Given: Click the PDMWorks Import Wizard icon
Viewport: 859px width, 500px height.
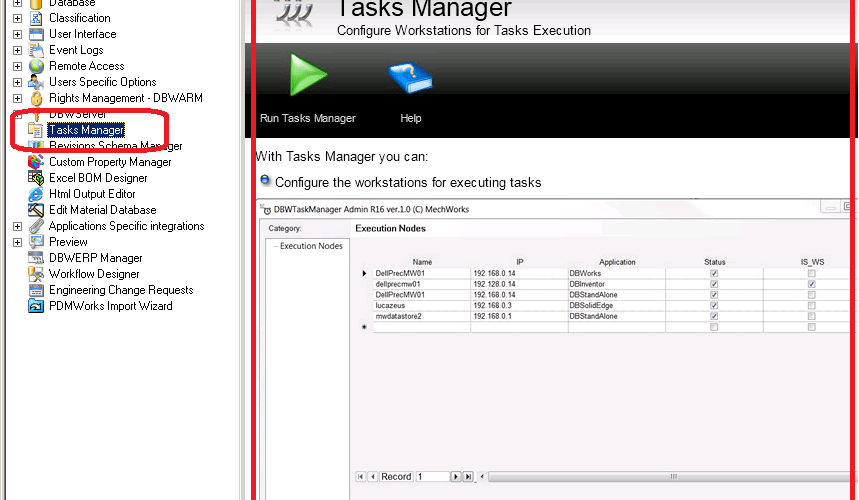Looking at the screenshot, I should 36,306.
